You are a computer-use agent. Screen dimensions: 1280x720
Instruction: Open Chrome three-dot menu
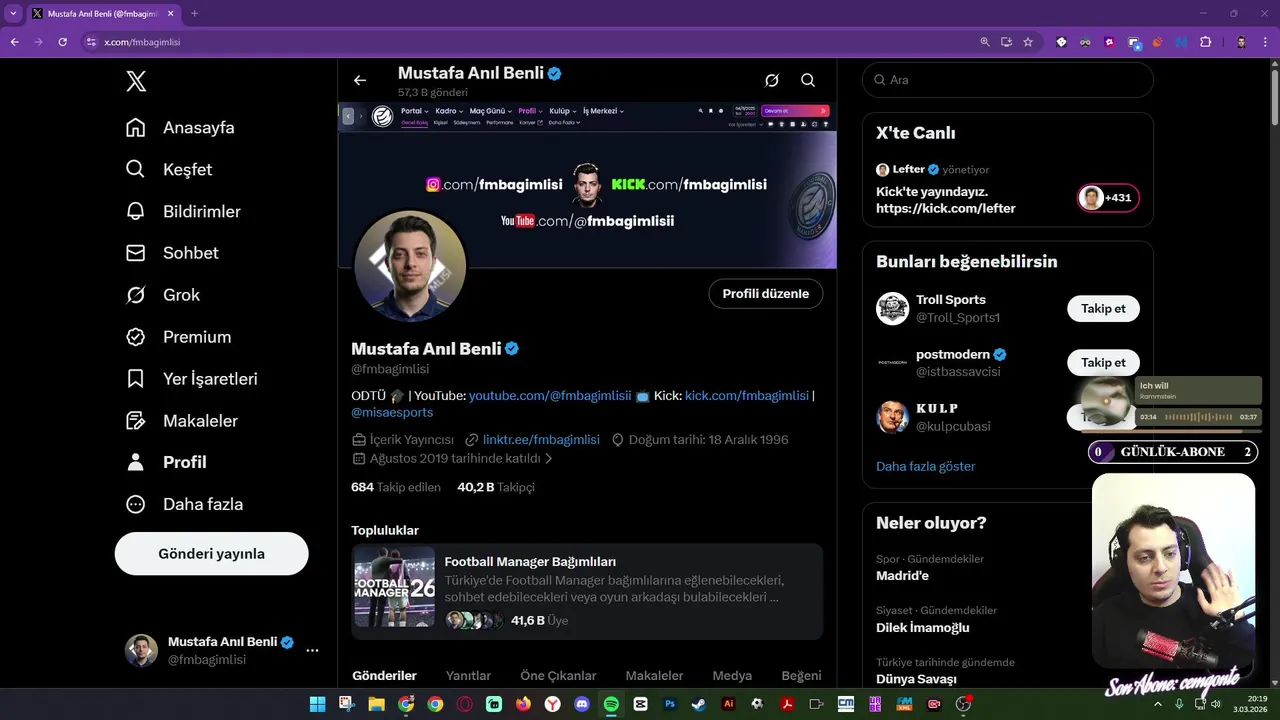point(1266,42)
